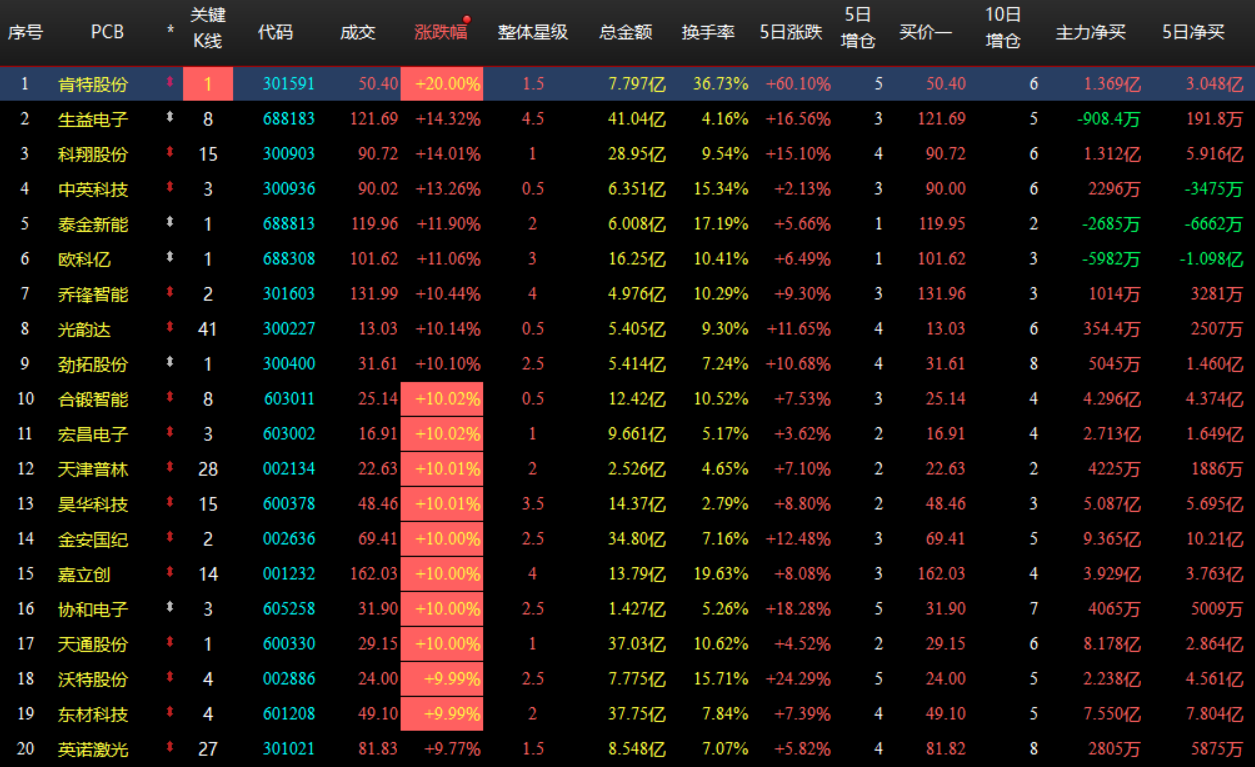The width and height of the screenshot is (1255, 767).
Task: Sort by the 主力净买 column header
Action: (x=1091, y=32)
